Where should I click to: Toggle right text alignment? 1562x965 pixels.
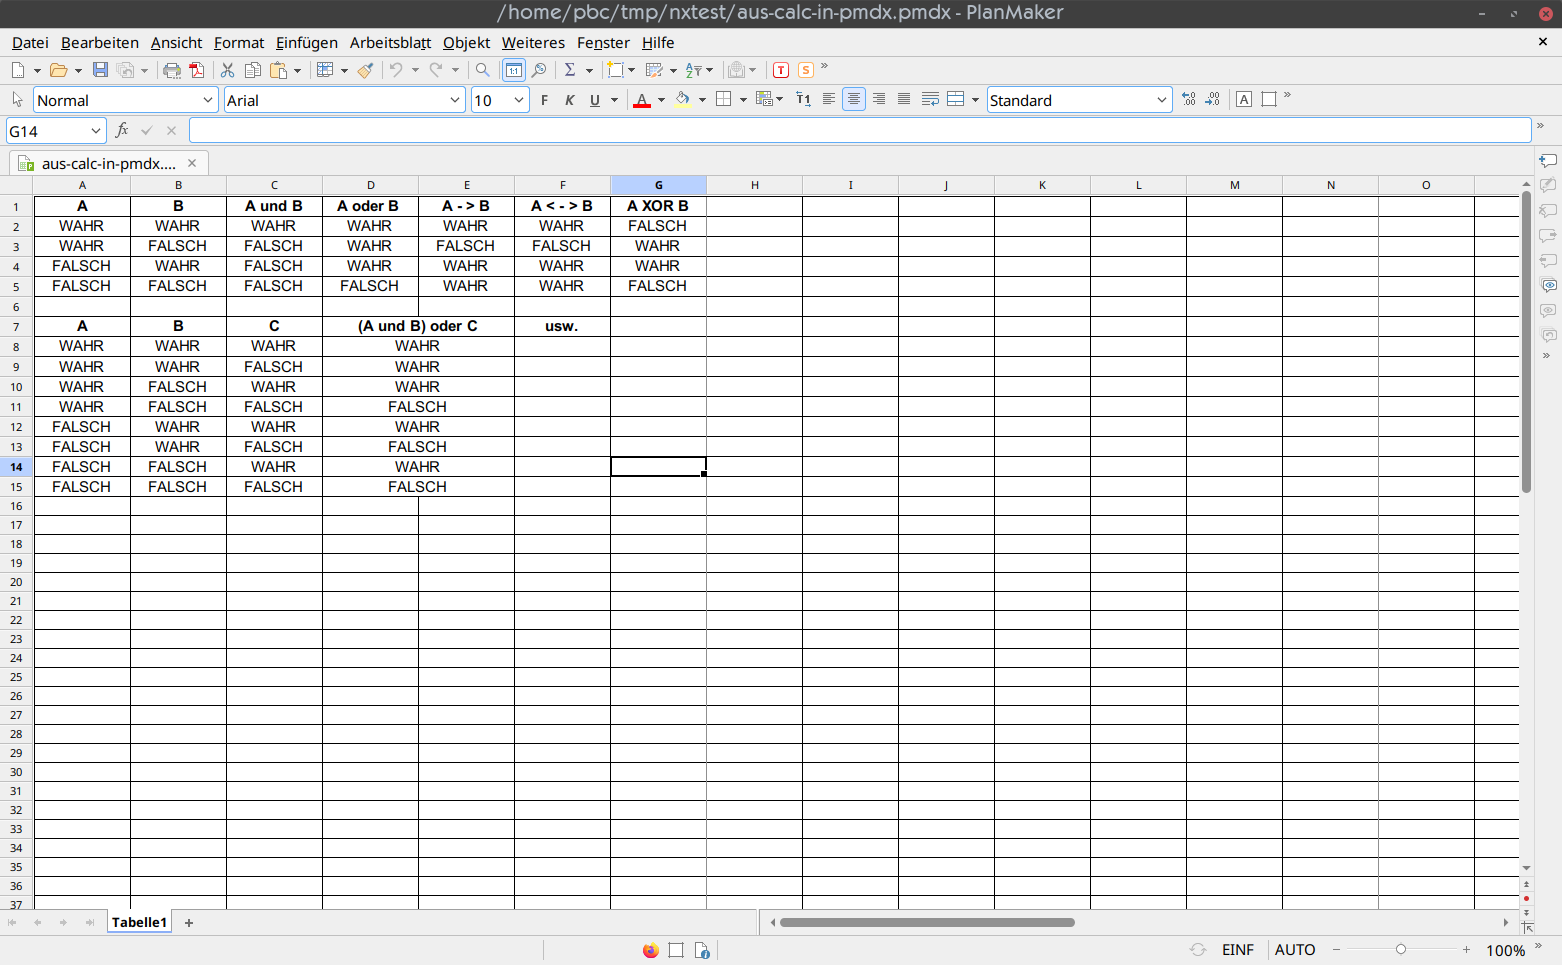coord(879,100)
